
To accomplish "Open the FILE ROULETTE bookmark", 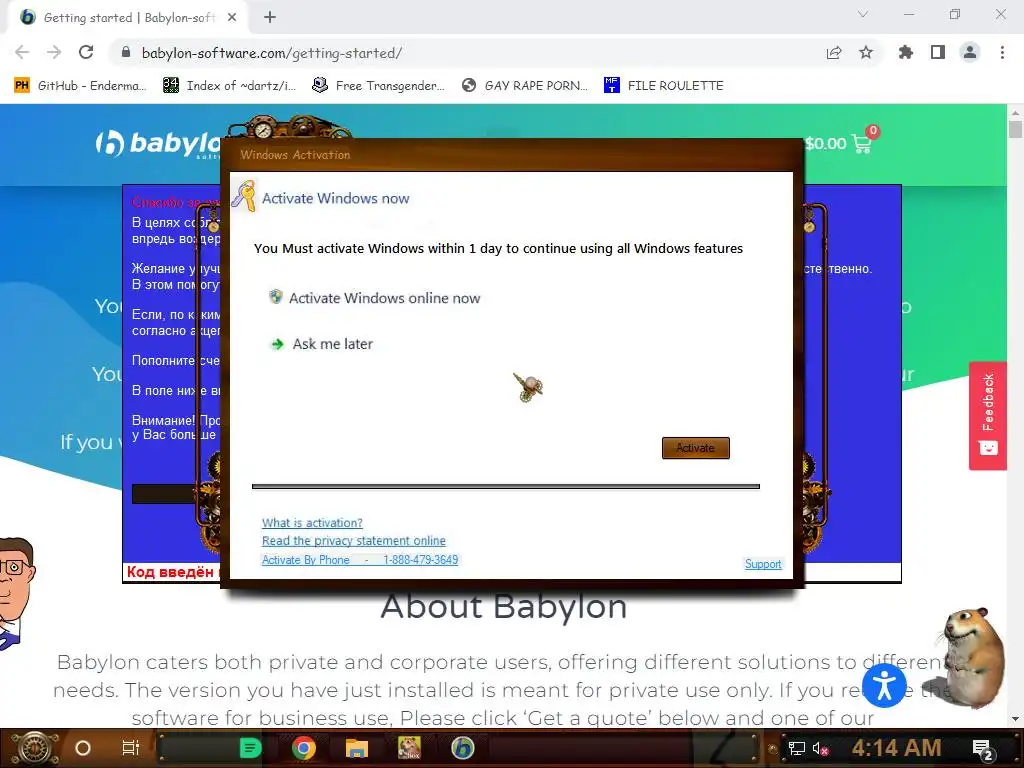I will point(664,86).
